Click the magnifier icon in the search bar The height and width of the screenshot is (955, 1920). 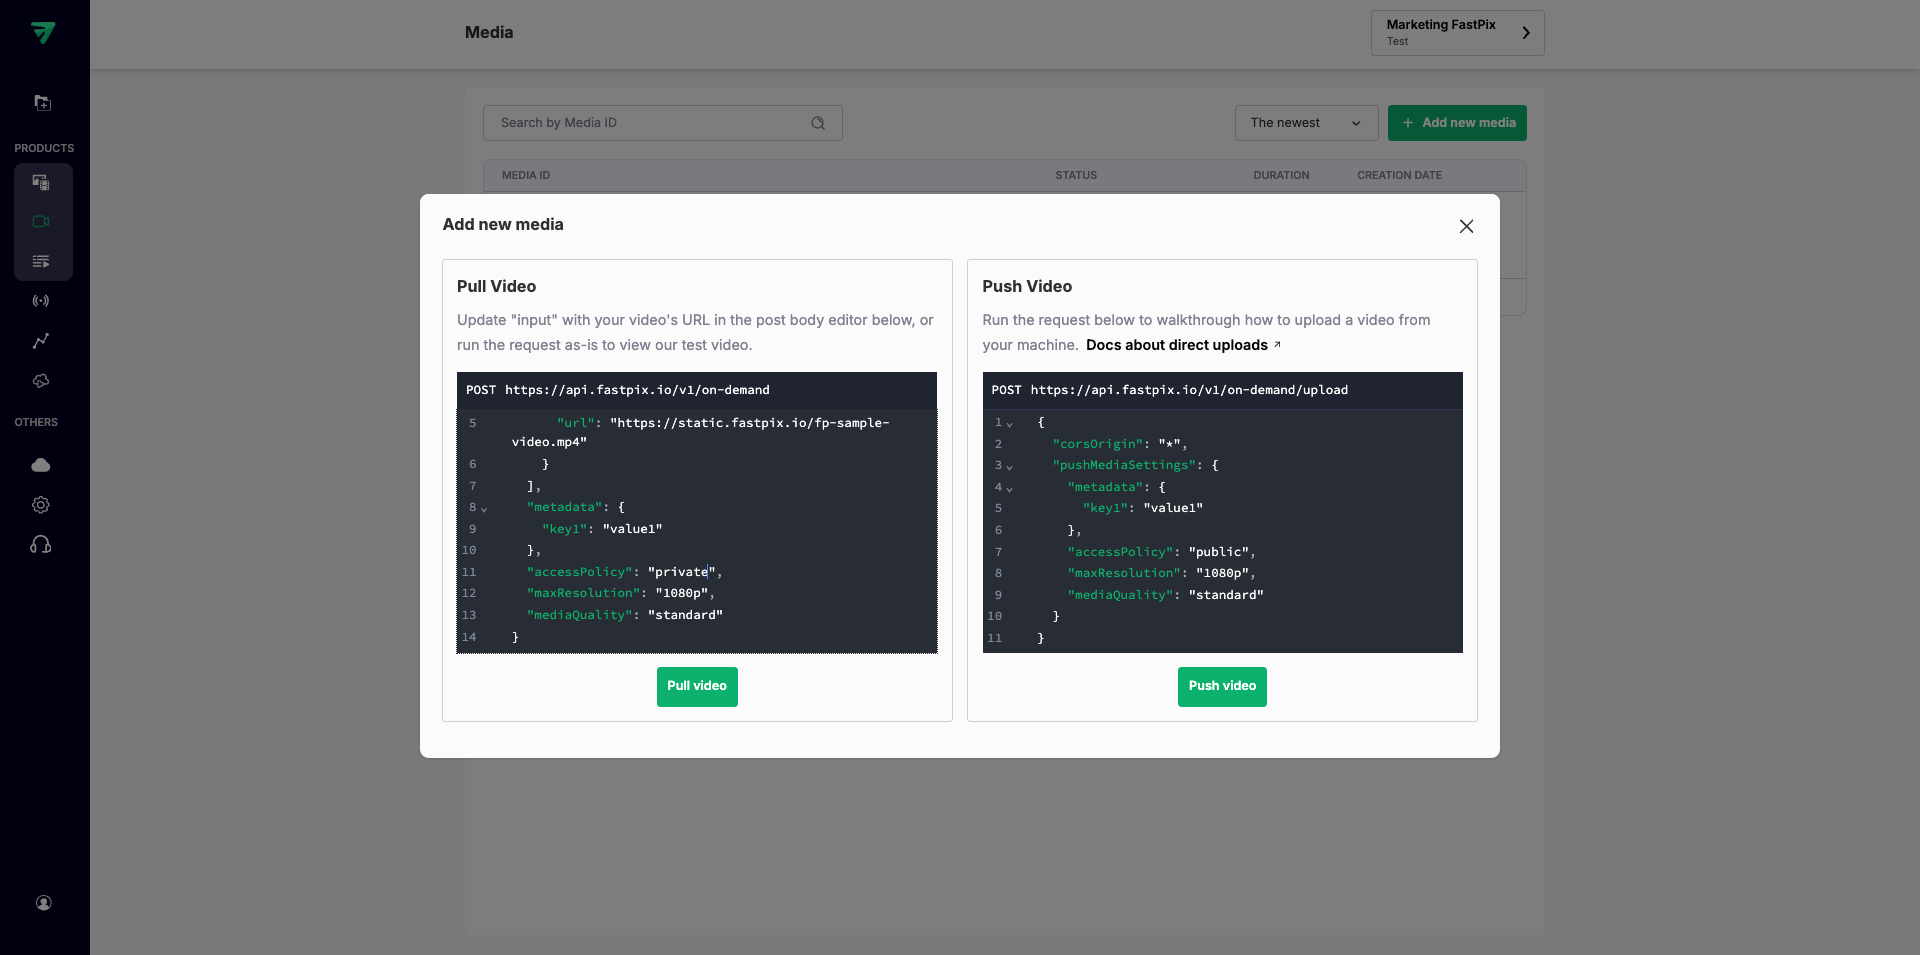coord(818,122)
